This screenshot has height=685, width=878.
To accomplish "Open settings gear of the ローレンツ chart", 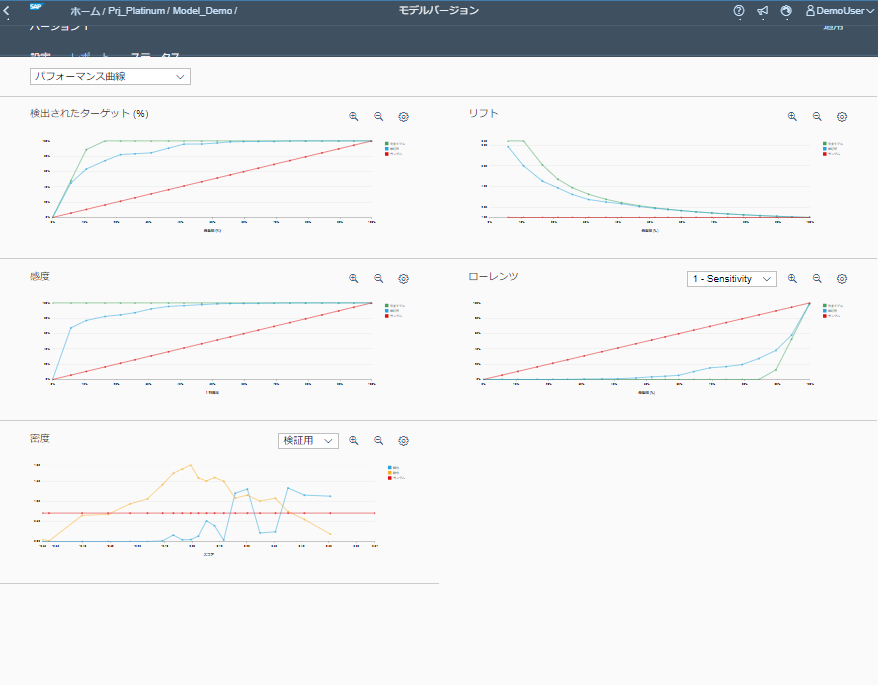I will (842, 278).
